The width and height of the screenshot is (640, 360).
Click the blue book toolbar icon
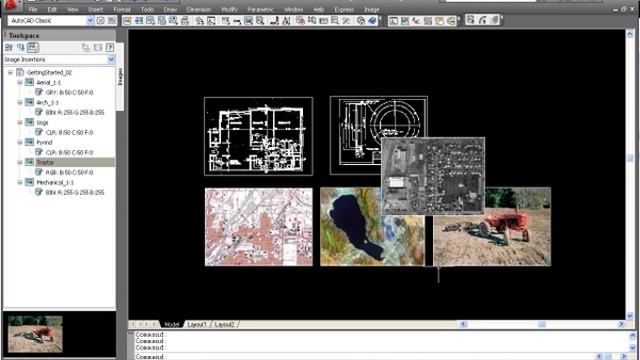pos(372,20)
